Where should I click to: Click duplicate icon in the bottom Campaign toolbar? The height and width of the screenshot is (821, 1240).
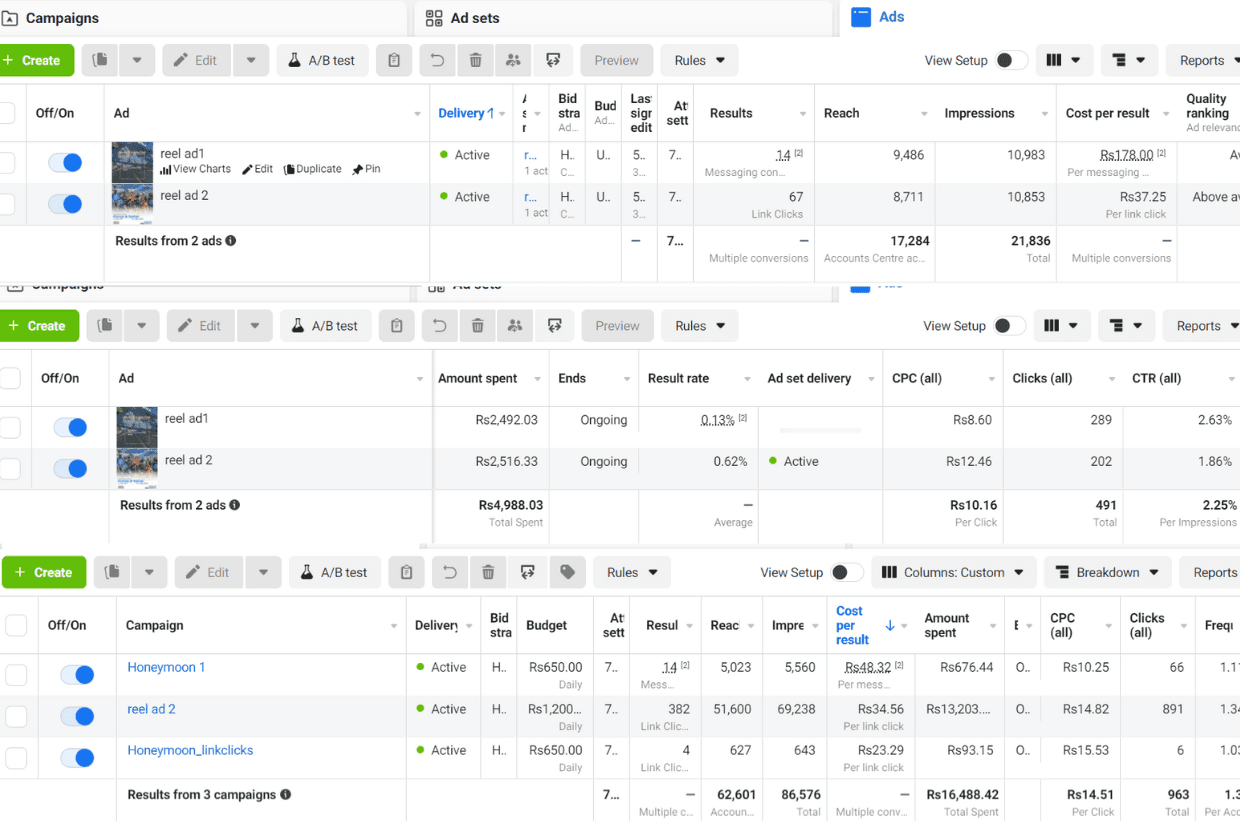pyautogui.click(x=113, y=572)
